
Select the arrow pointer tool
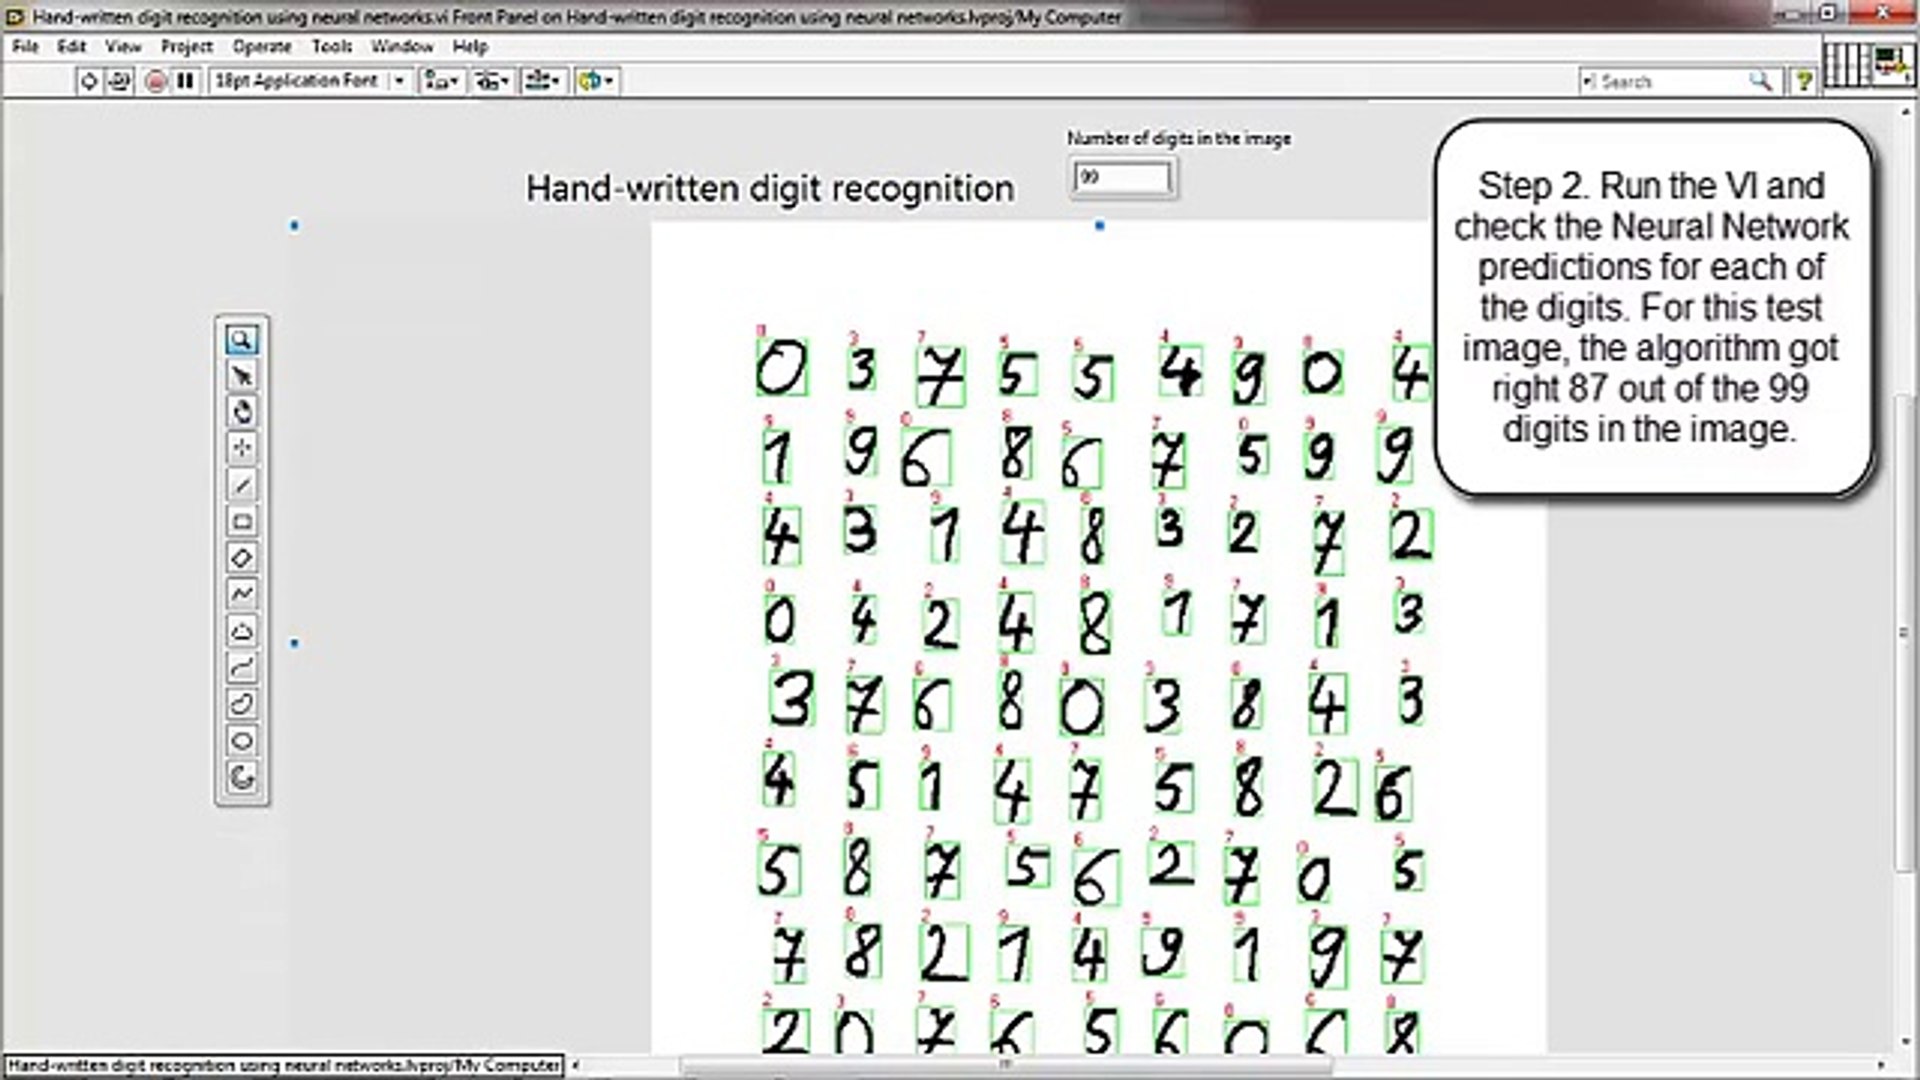(241, 377)
